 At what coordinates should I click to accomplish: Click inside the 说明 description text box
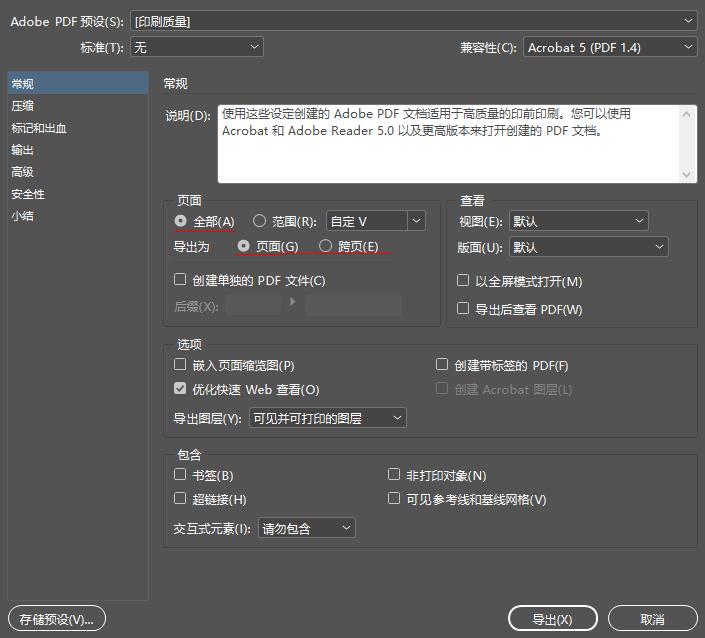click(450, 144)
